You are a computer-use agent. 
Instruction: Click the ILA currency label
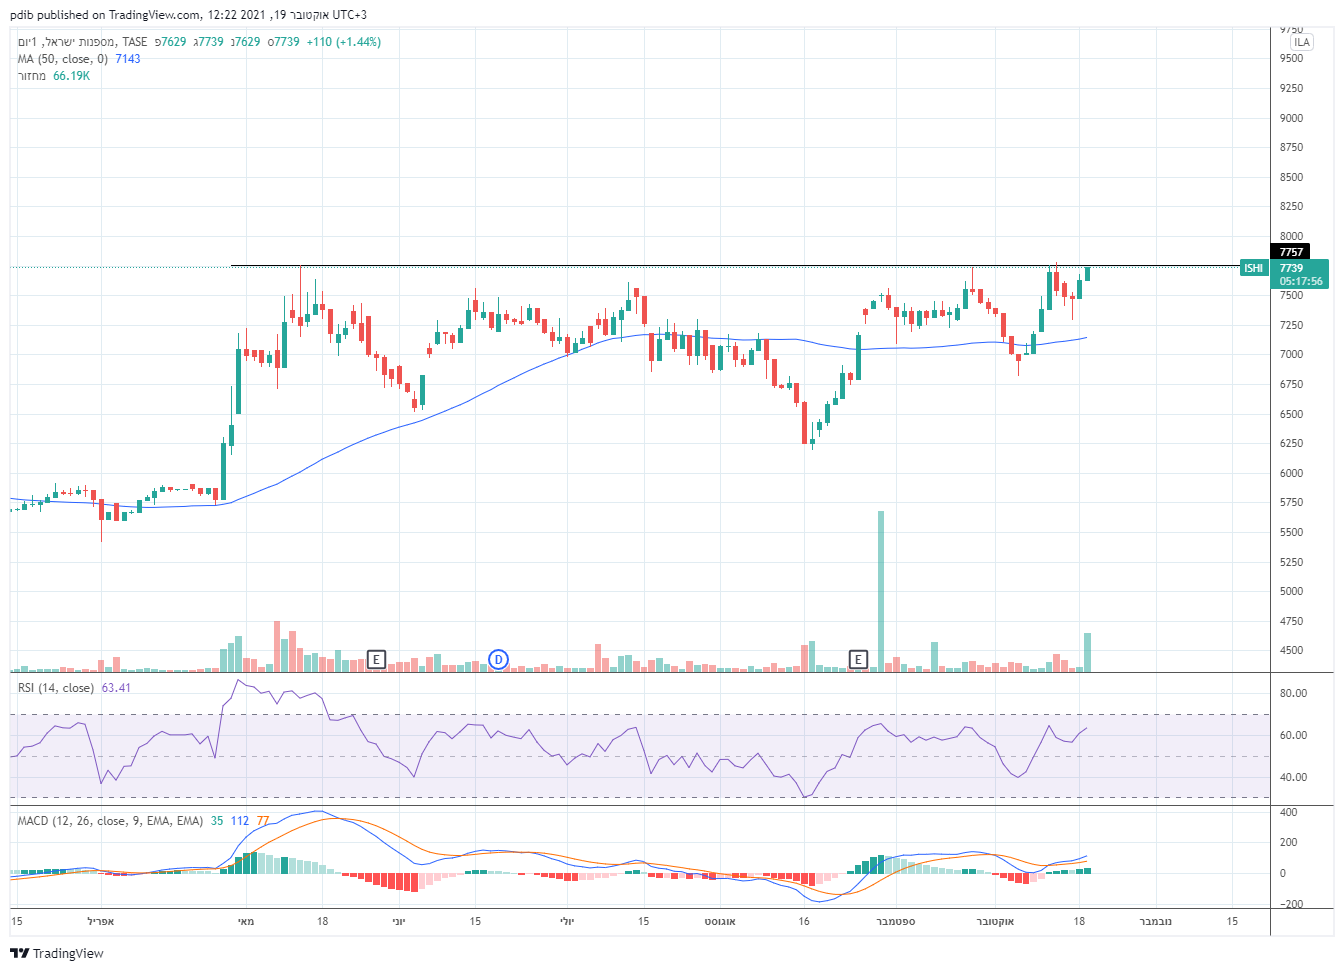point(1301,42)
